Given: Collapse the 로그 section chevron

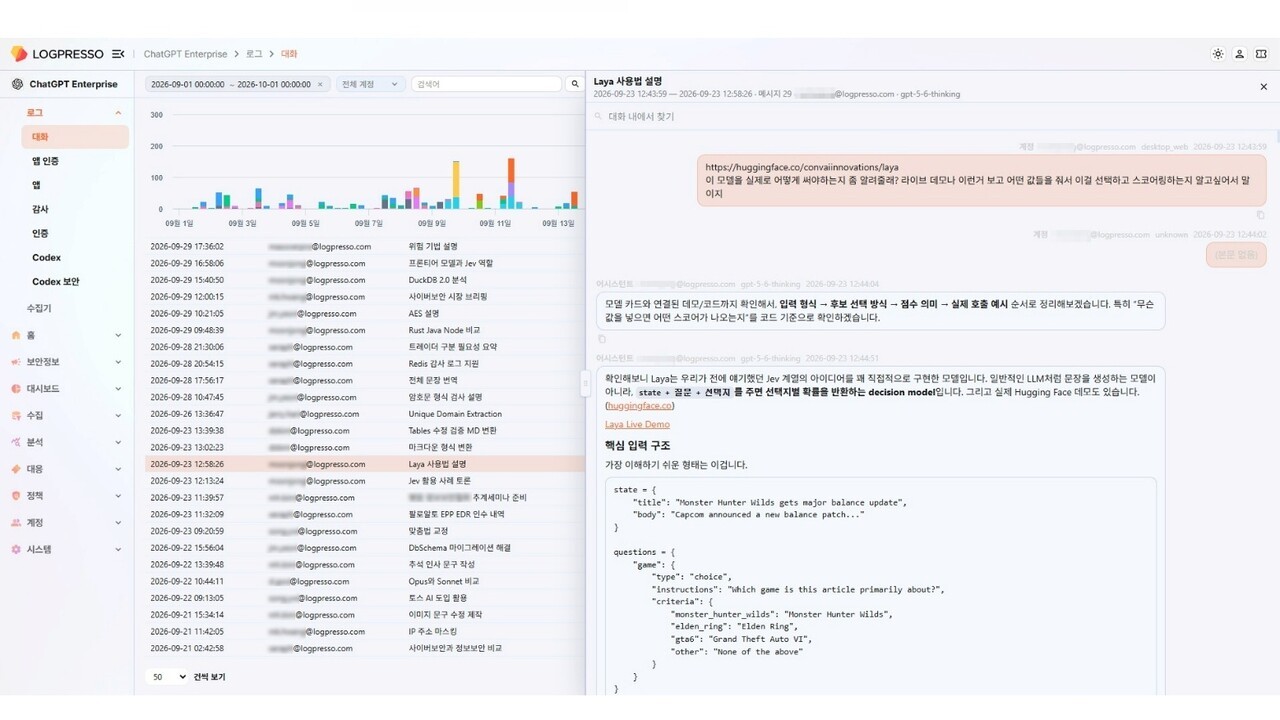Looking at the screenshot, I should coord(118,113).
